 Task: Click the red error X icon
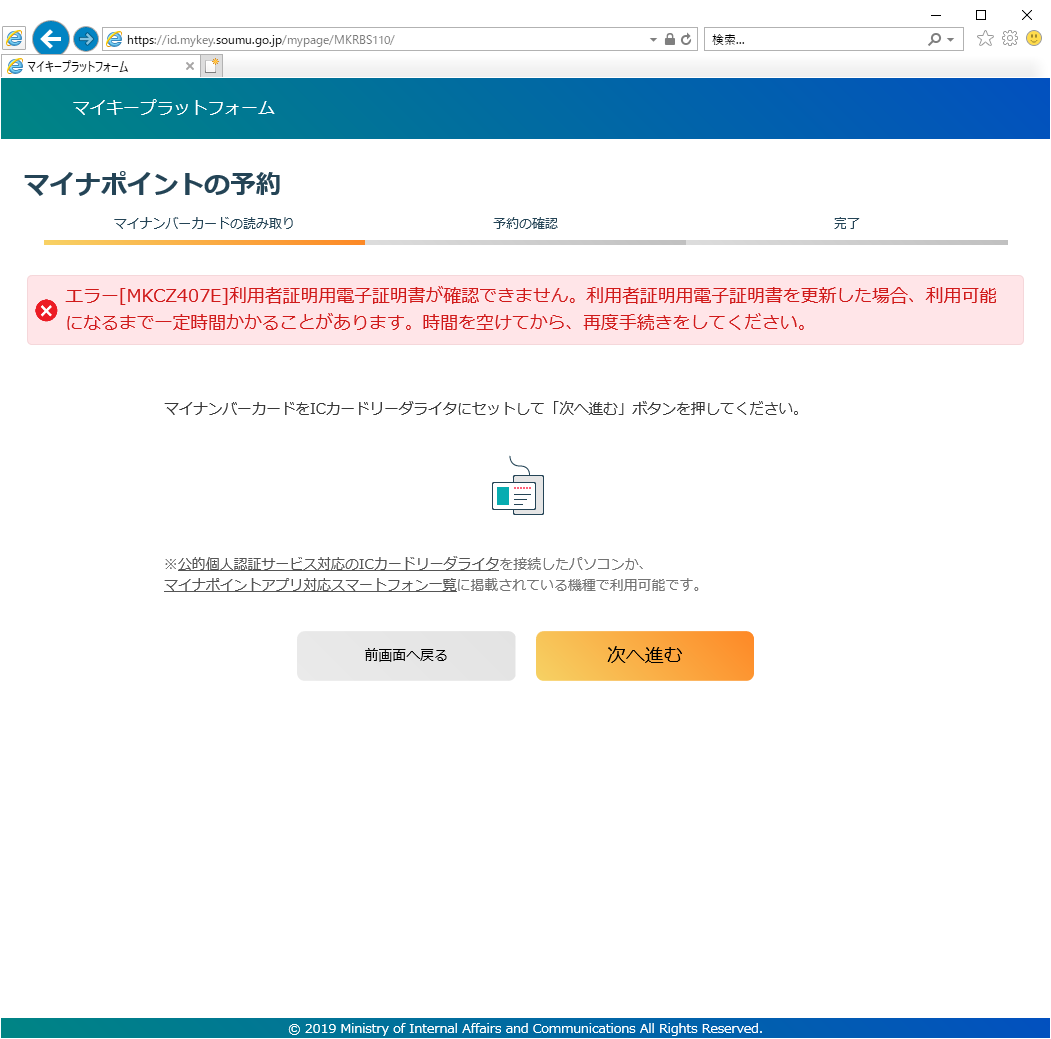[46, 310]
